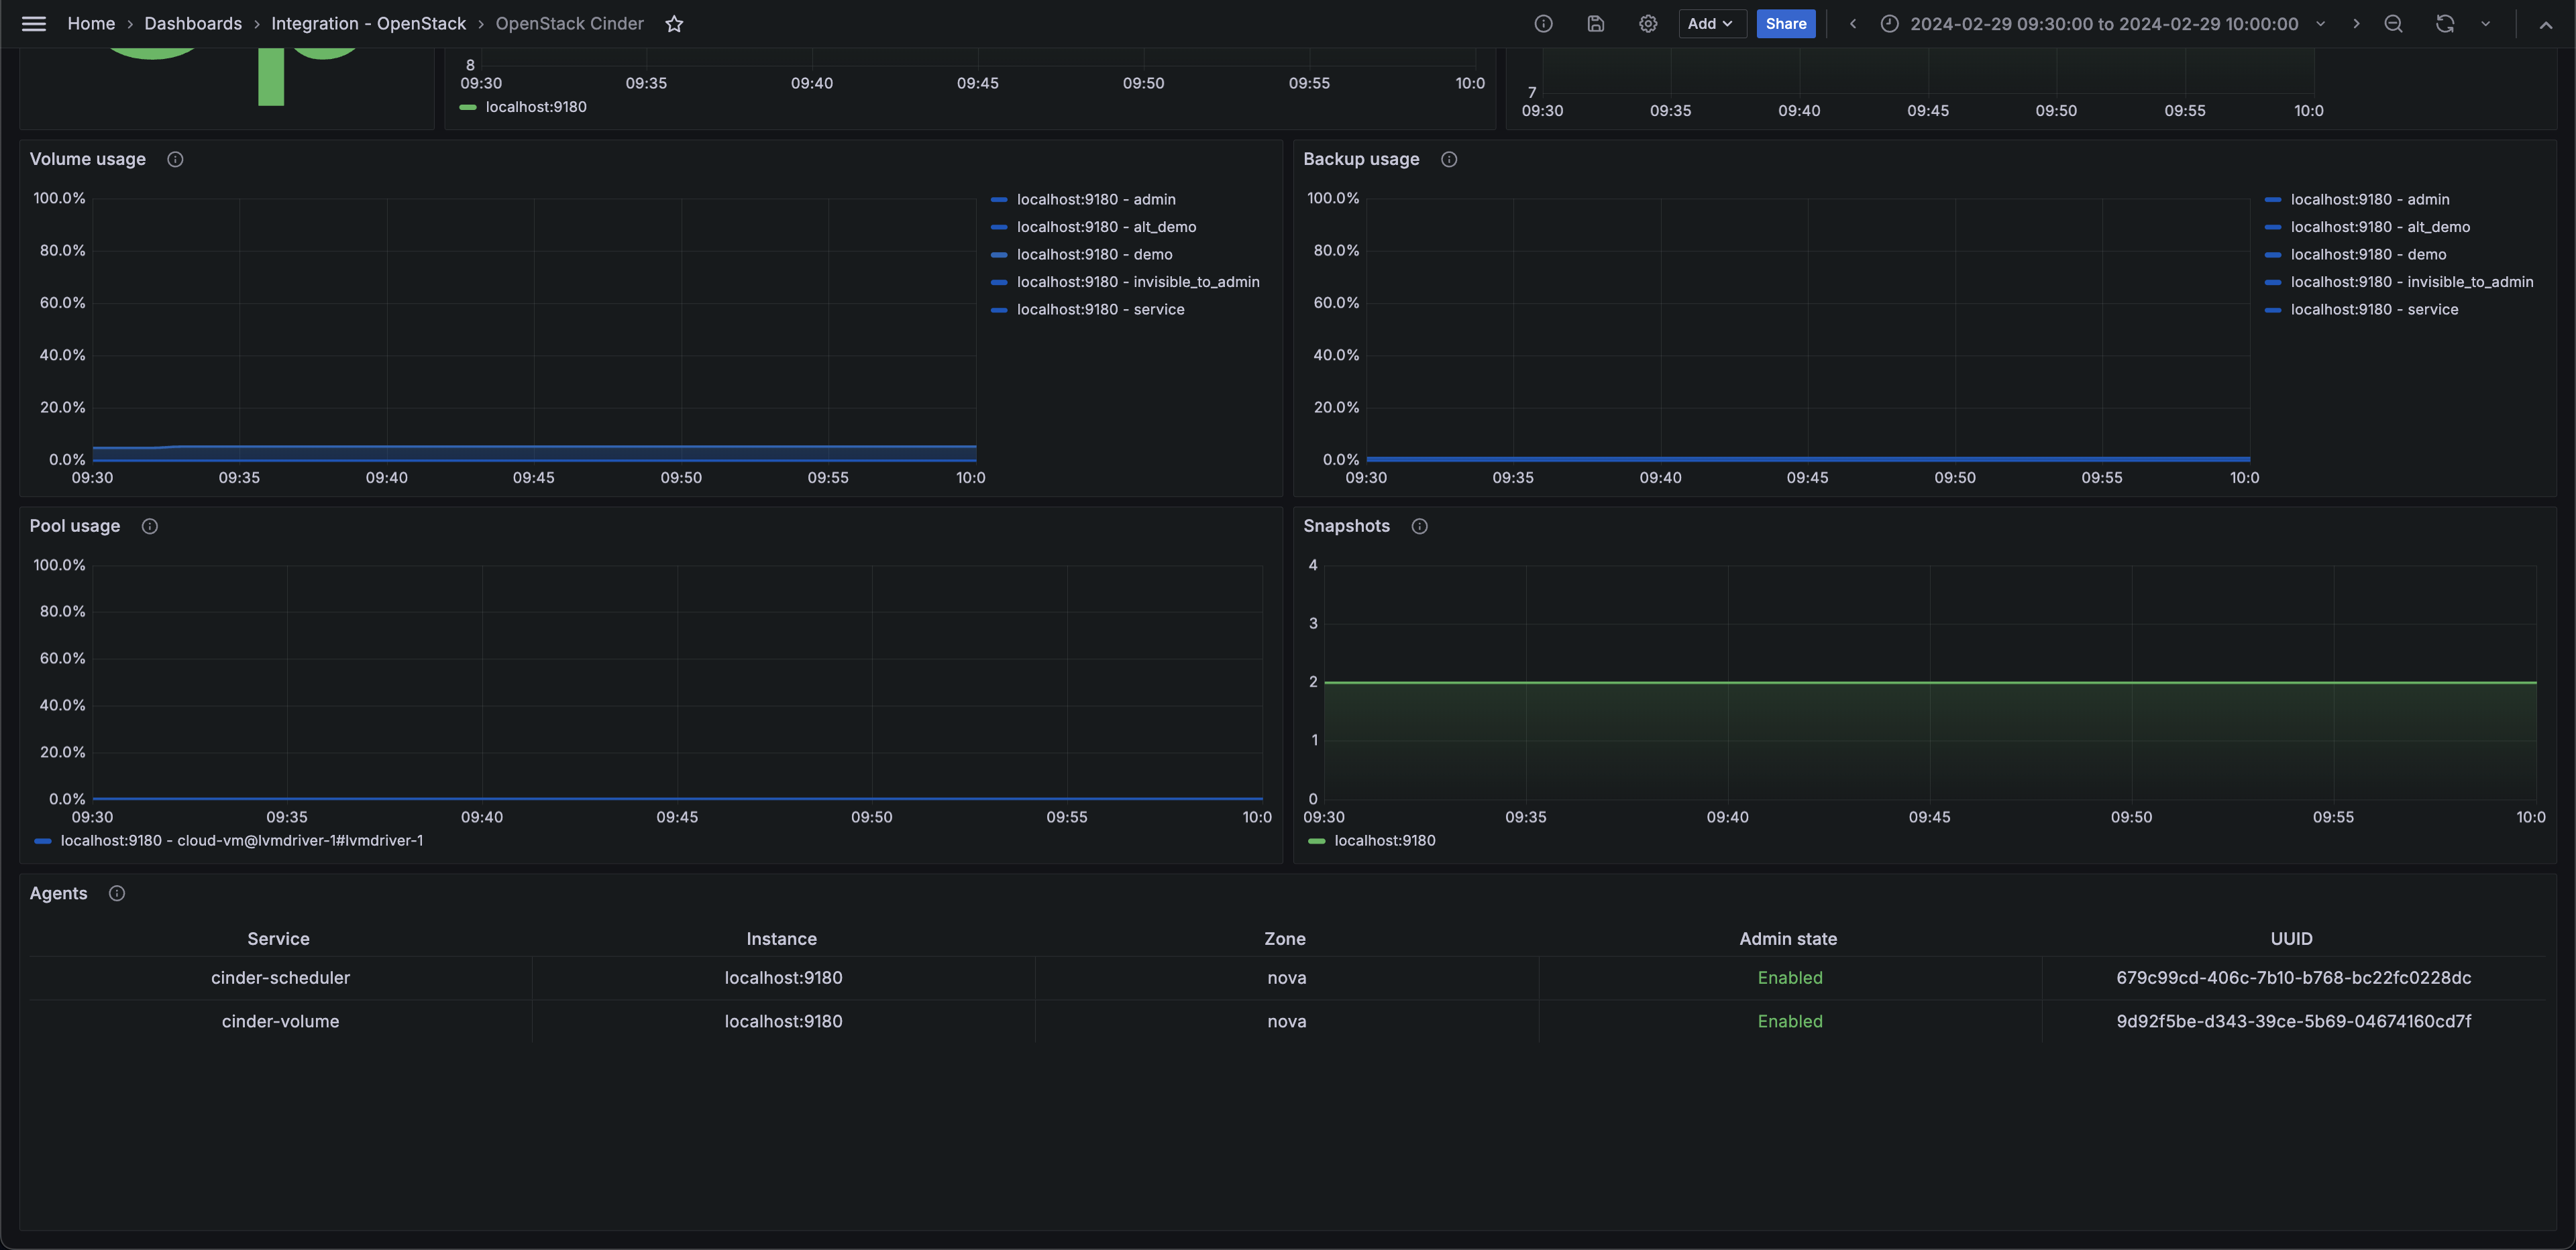Open the Add dropdown

1711,23
